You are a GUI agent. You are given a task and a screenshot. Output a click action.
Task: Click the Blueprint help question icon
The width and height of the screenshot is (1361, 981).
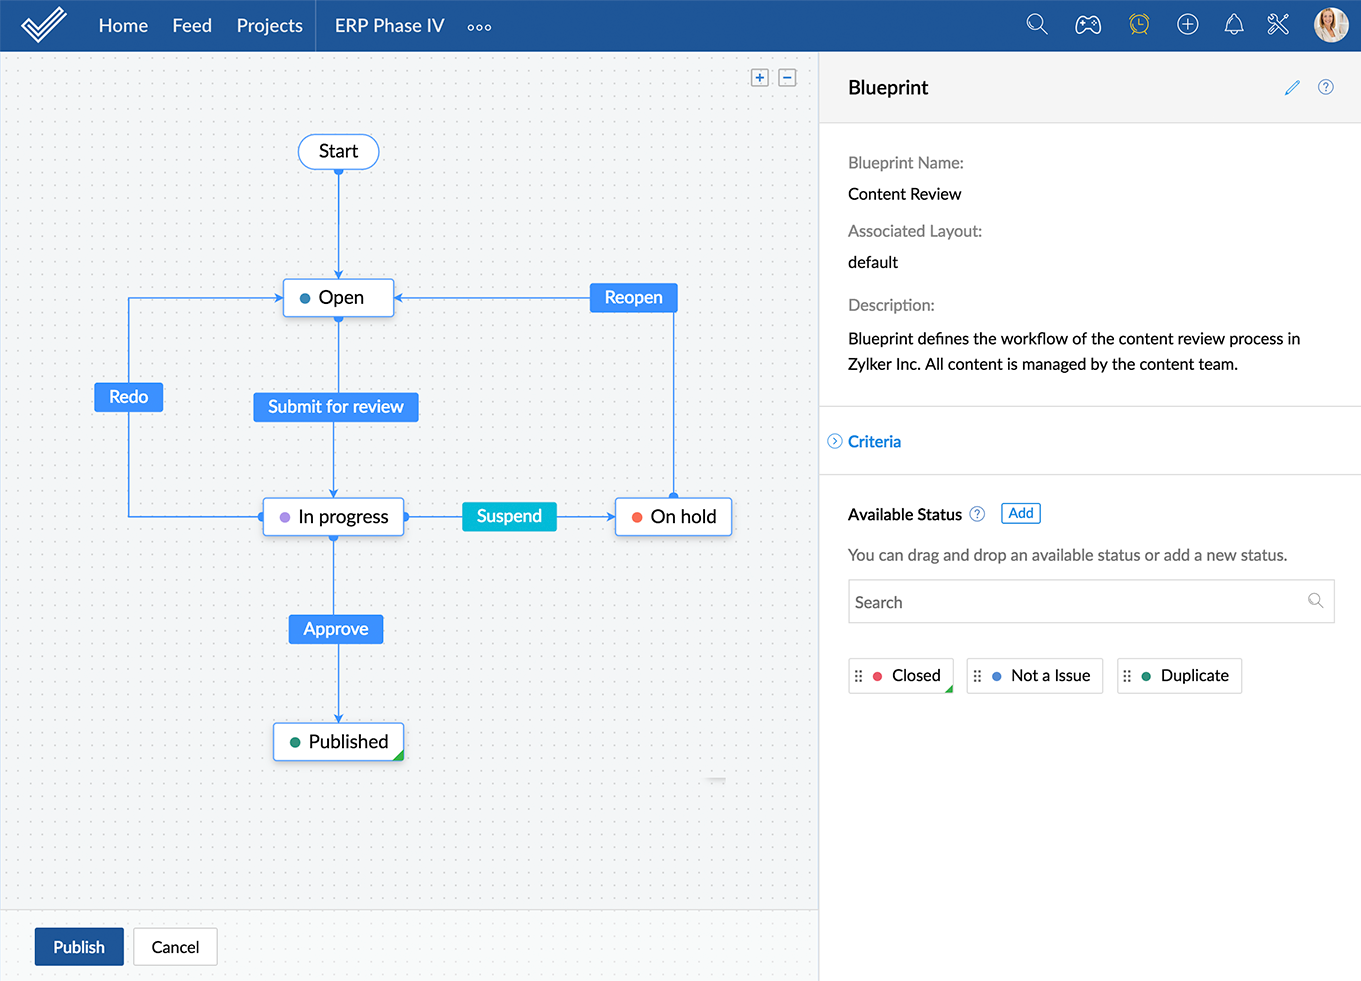coord(1326,87)
